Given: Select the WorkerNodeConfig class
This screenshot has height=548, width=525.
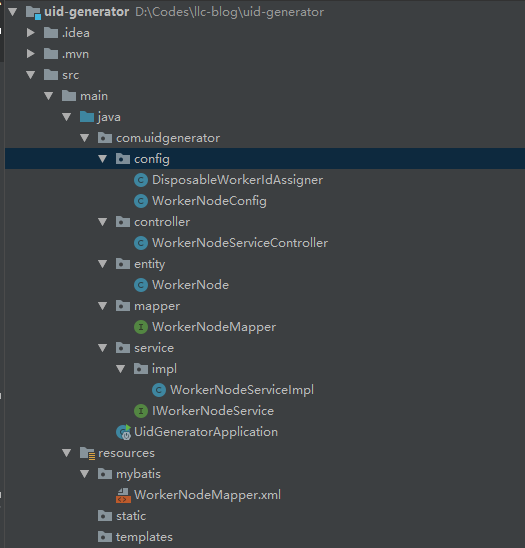Looking at the screenshot, I should pos(209,201).
